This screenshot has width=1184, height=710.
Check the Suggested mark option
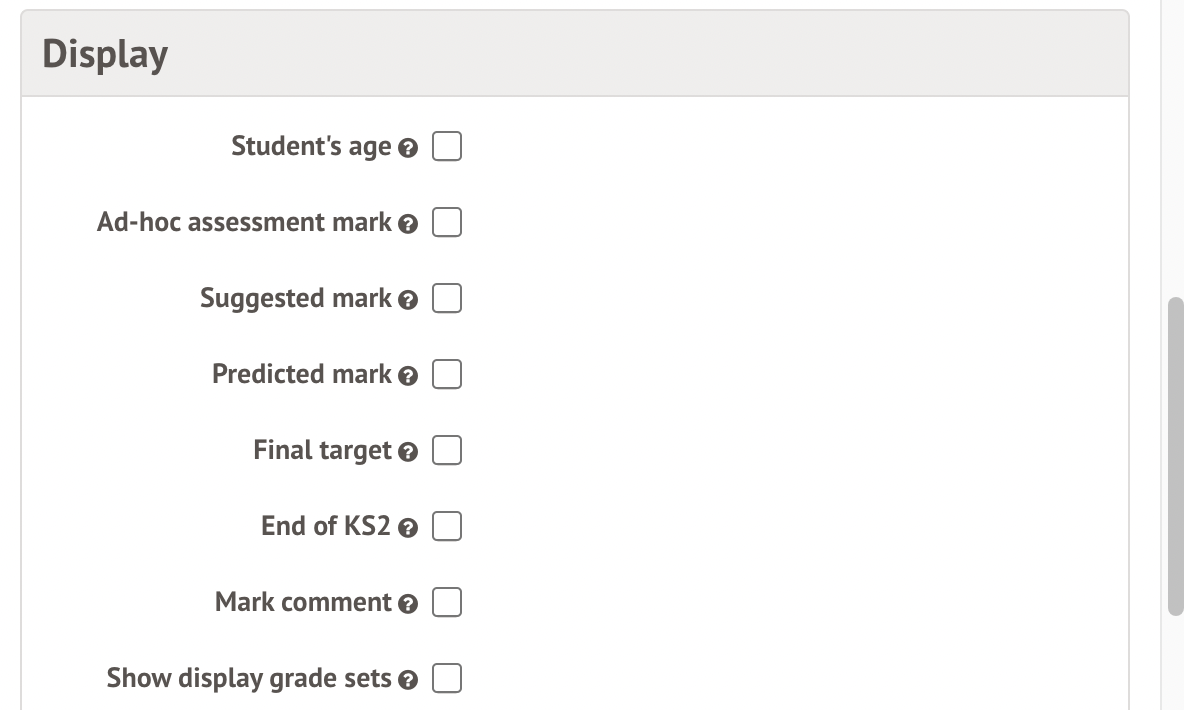(x=447, y=299)
